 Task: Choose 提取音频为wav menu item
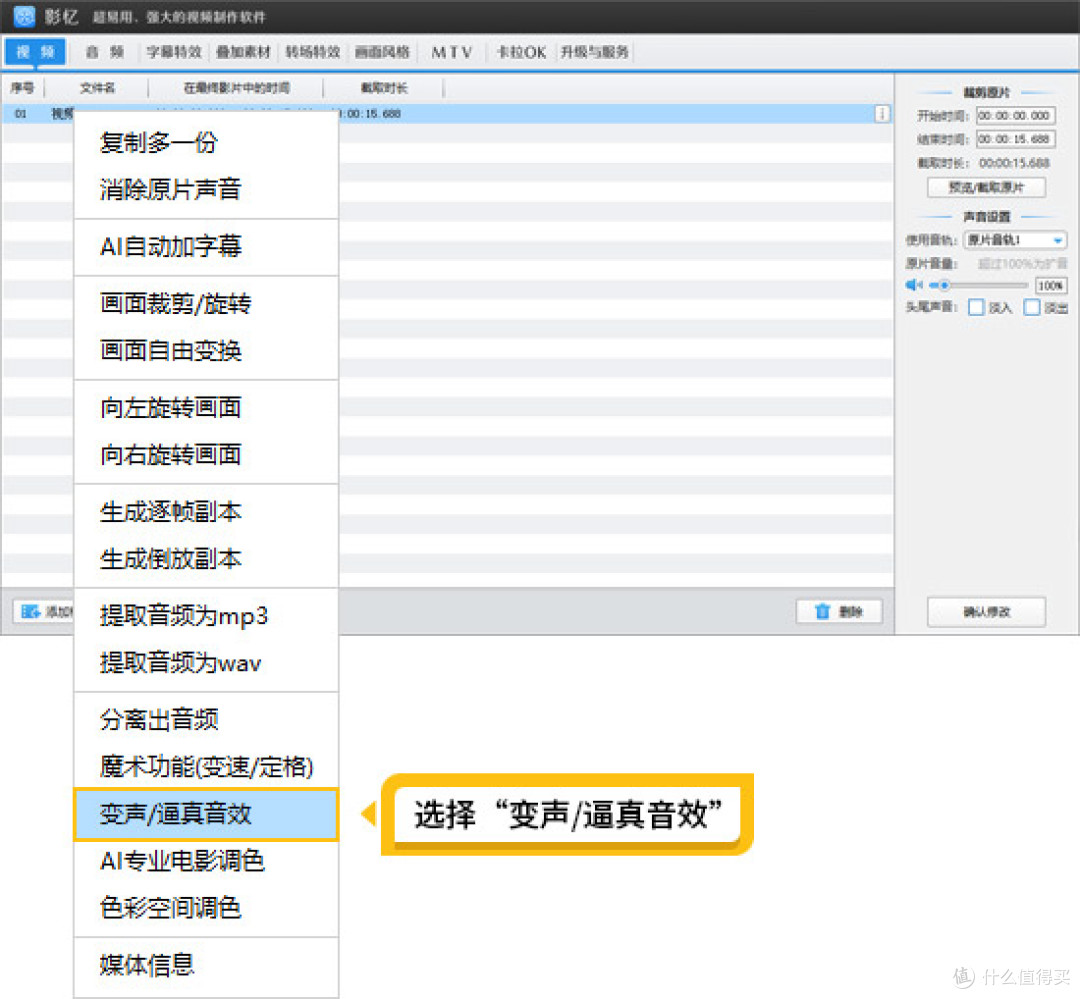(206, 662)
